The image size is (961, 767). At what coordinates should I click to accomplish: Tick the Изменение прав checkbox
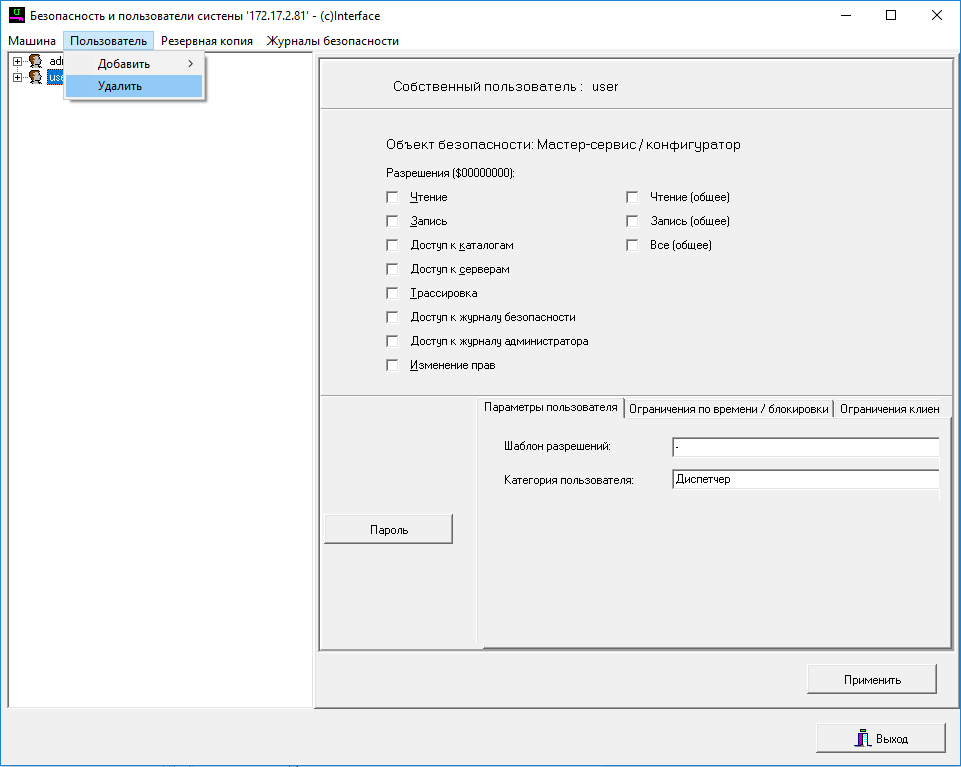392,365
